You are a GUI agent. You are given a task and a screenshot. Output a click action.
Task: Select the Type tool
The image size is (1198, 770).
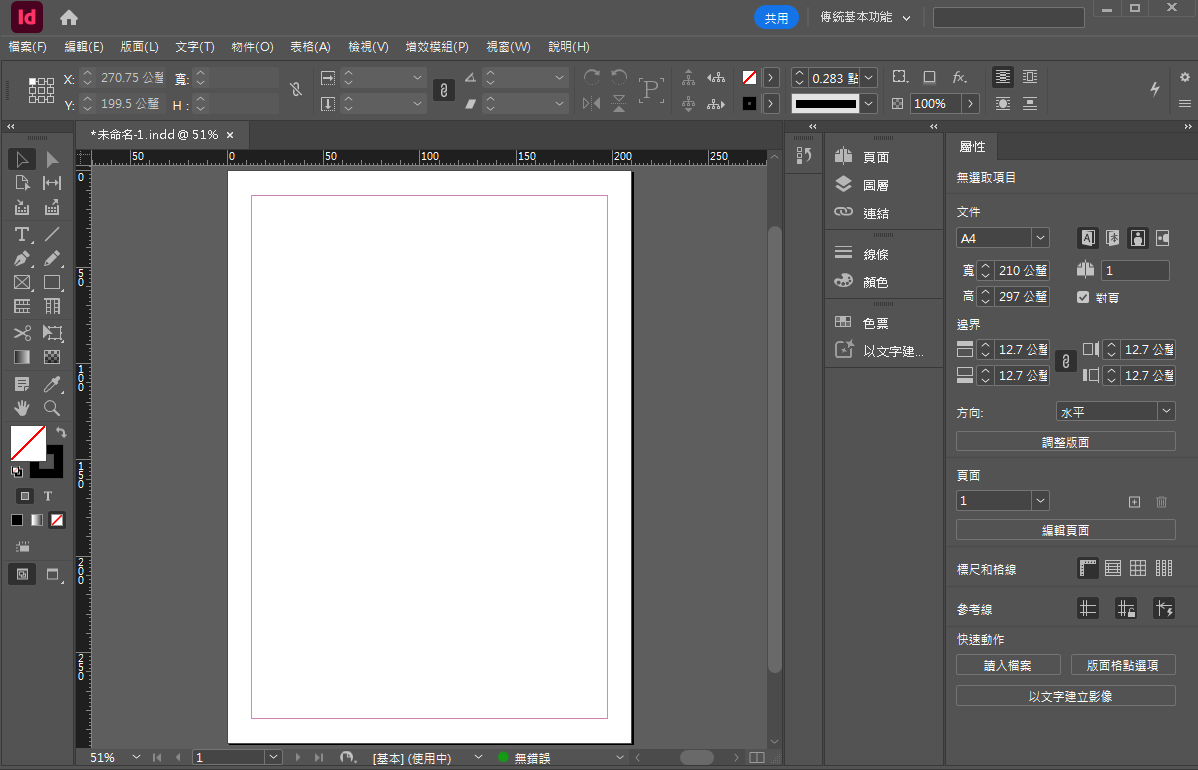pos(21,235)
